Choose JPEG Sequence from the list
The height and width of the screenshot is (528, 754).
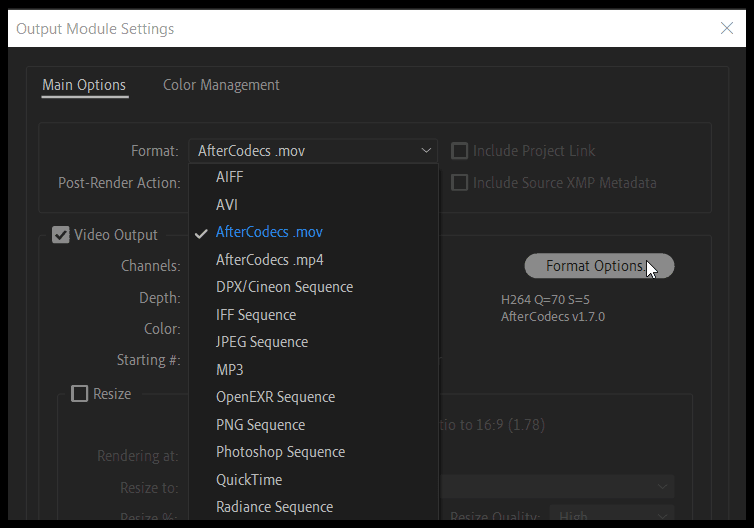[x=314, y=342]
